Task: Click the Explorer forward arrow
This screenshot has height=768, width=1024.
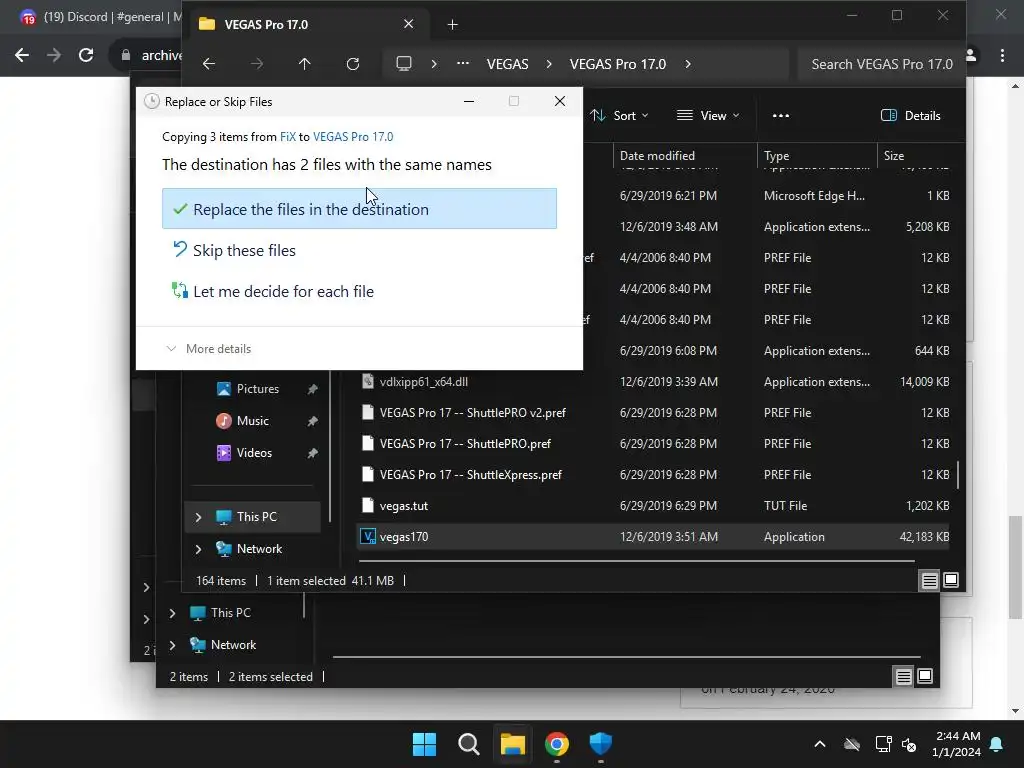Action: pos(257,64)
